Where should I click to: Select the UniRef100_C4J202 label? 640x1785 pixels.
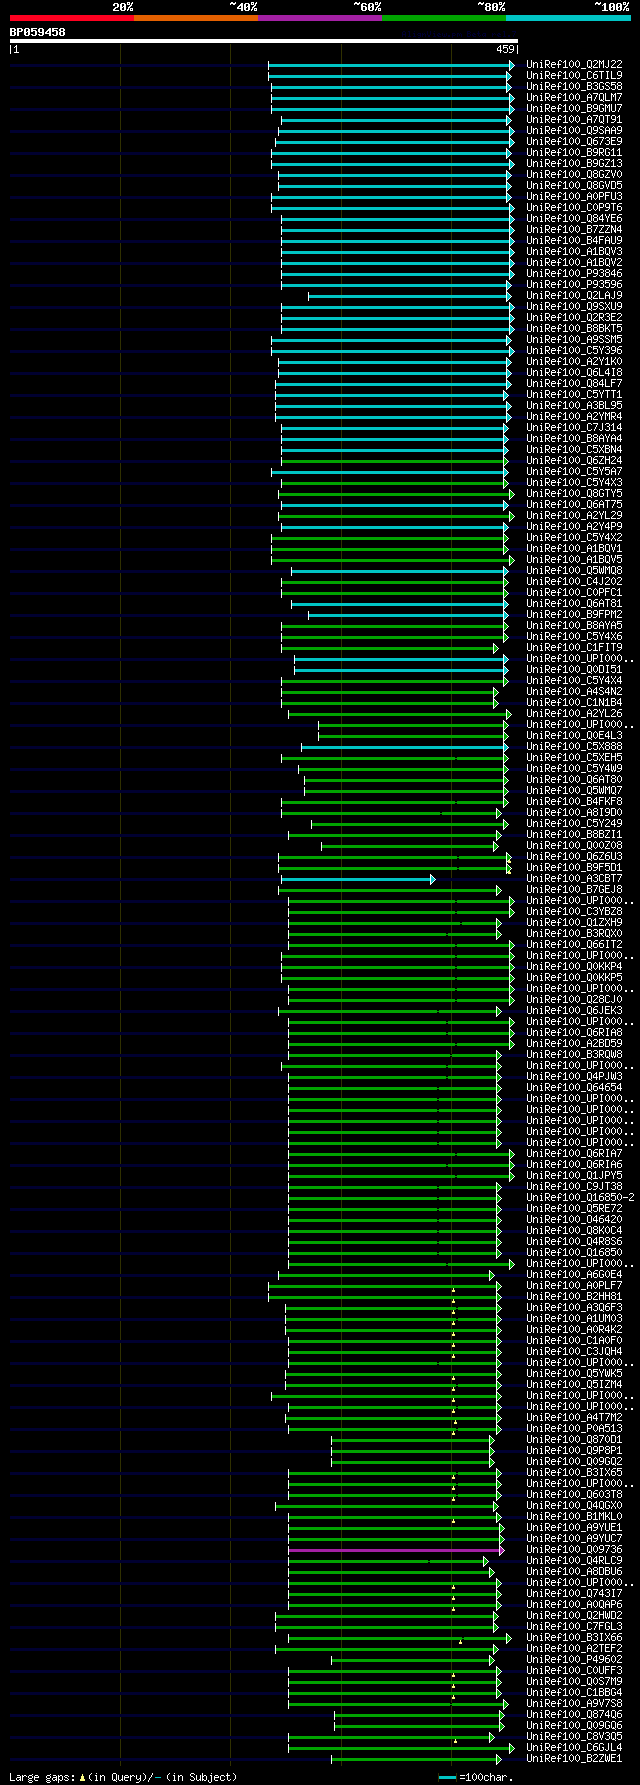click(575, 581)
